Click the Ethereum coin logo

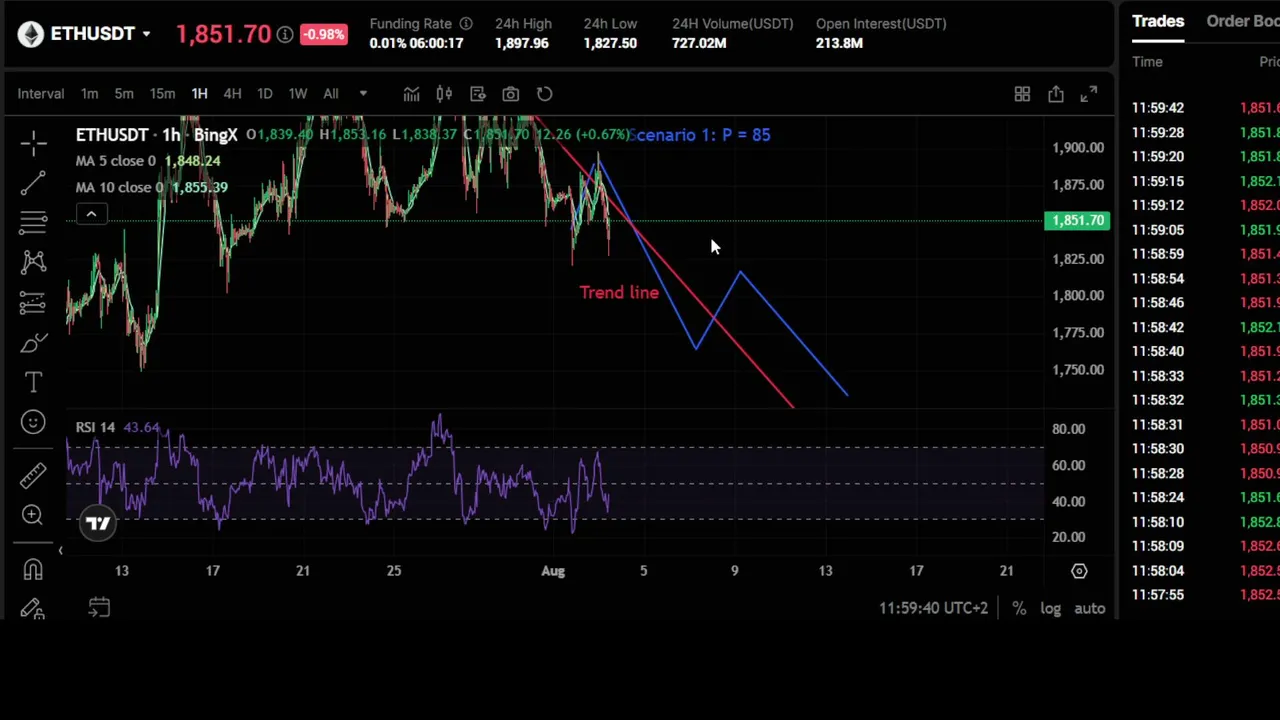click(x=31, y=34)
